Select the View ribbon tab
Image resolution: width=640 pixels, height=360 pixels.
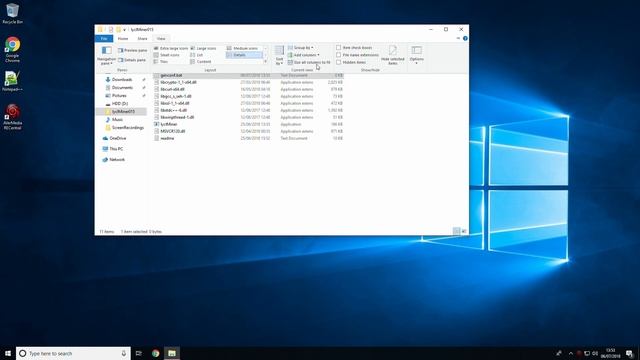(x=161, y=38)
